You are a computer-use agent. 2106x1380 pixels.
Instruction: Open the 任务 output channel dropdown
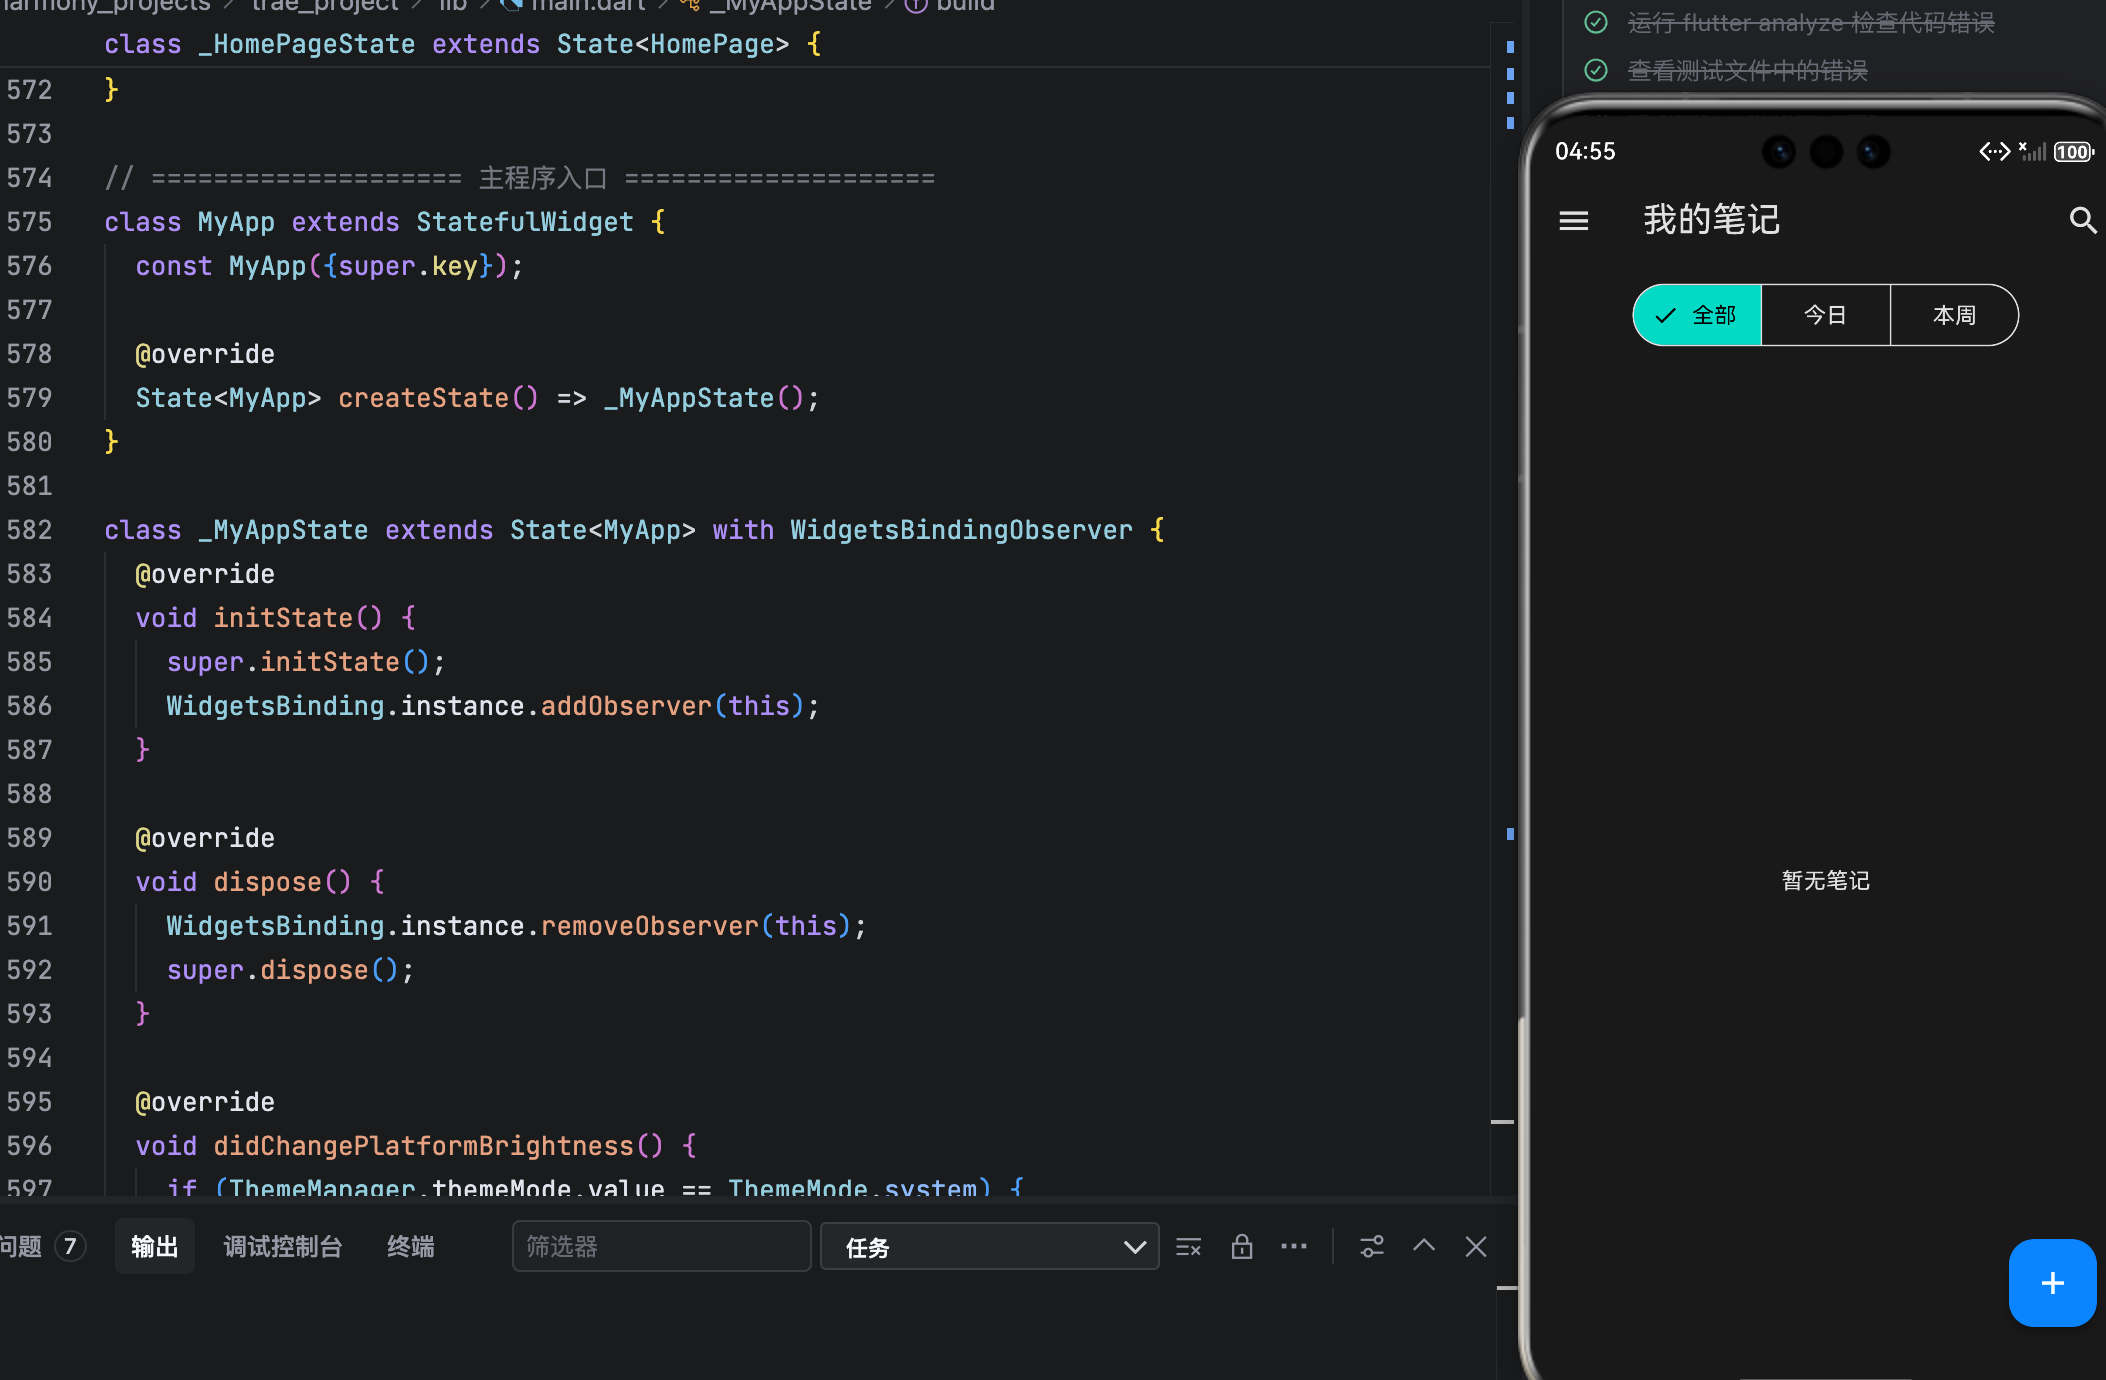click(x=989, y=1247)
